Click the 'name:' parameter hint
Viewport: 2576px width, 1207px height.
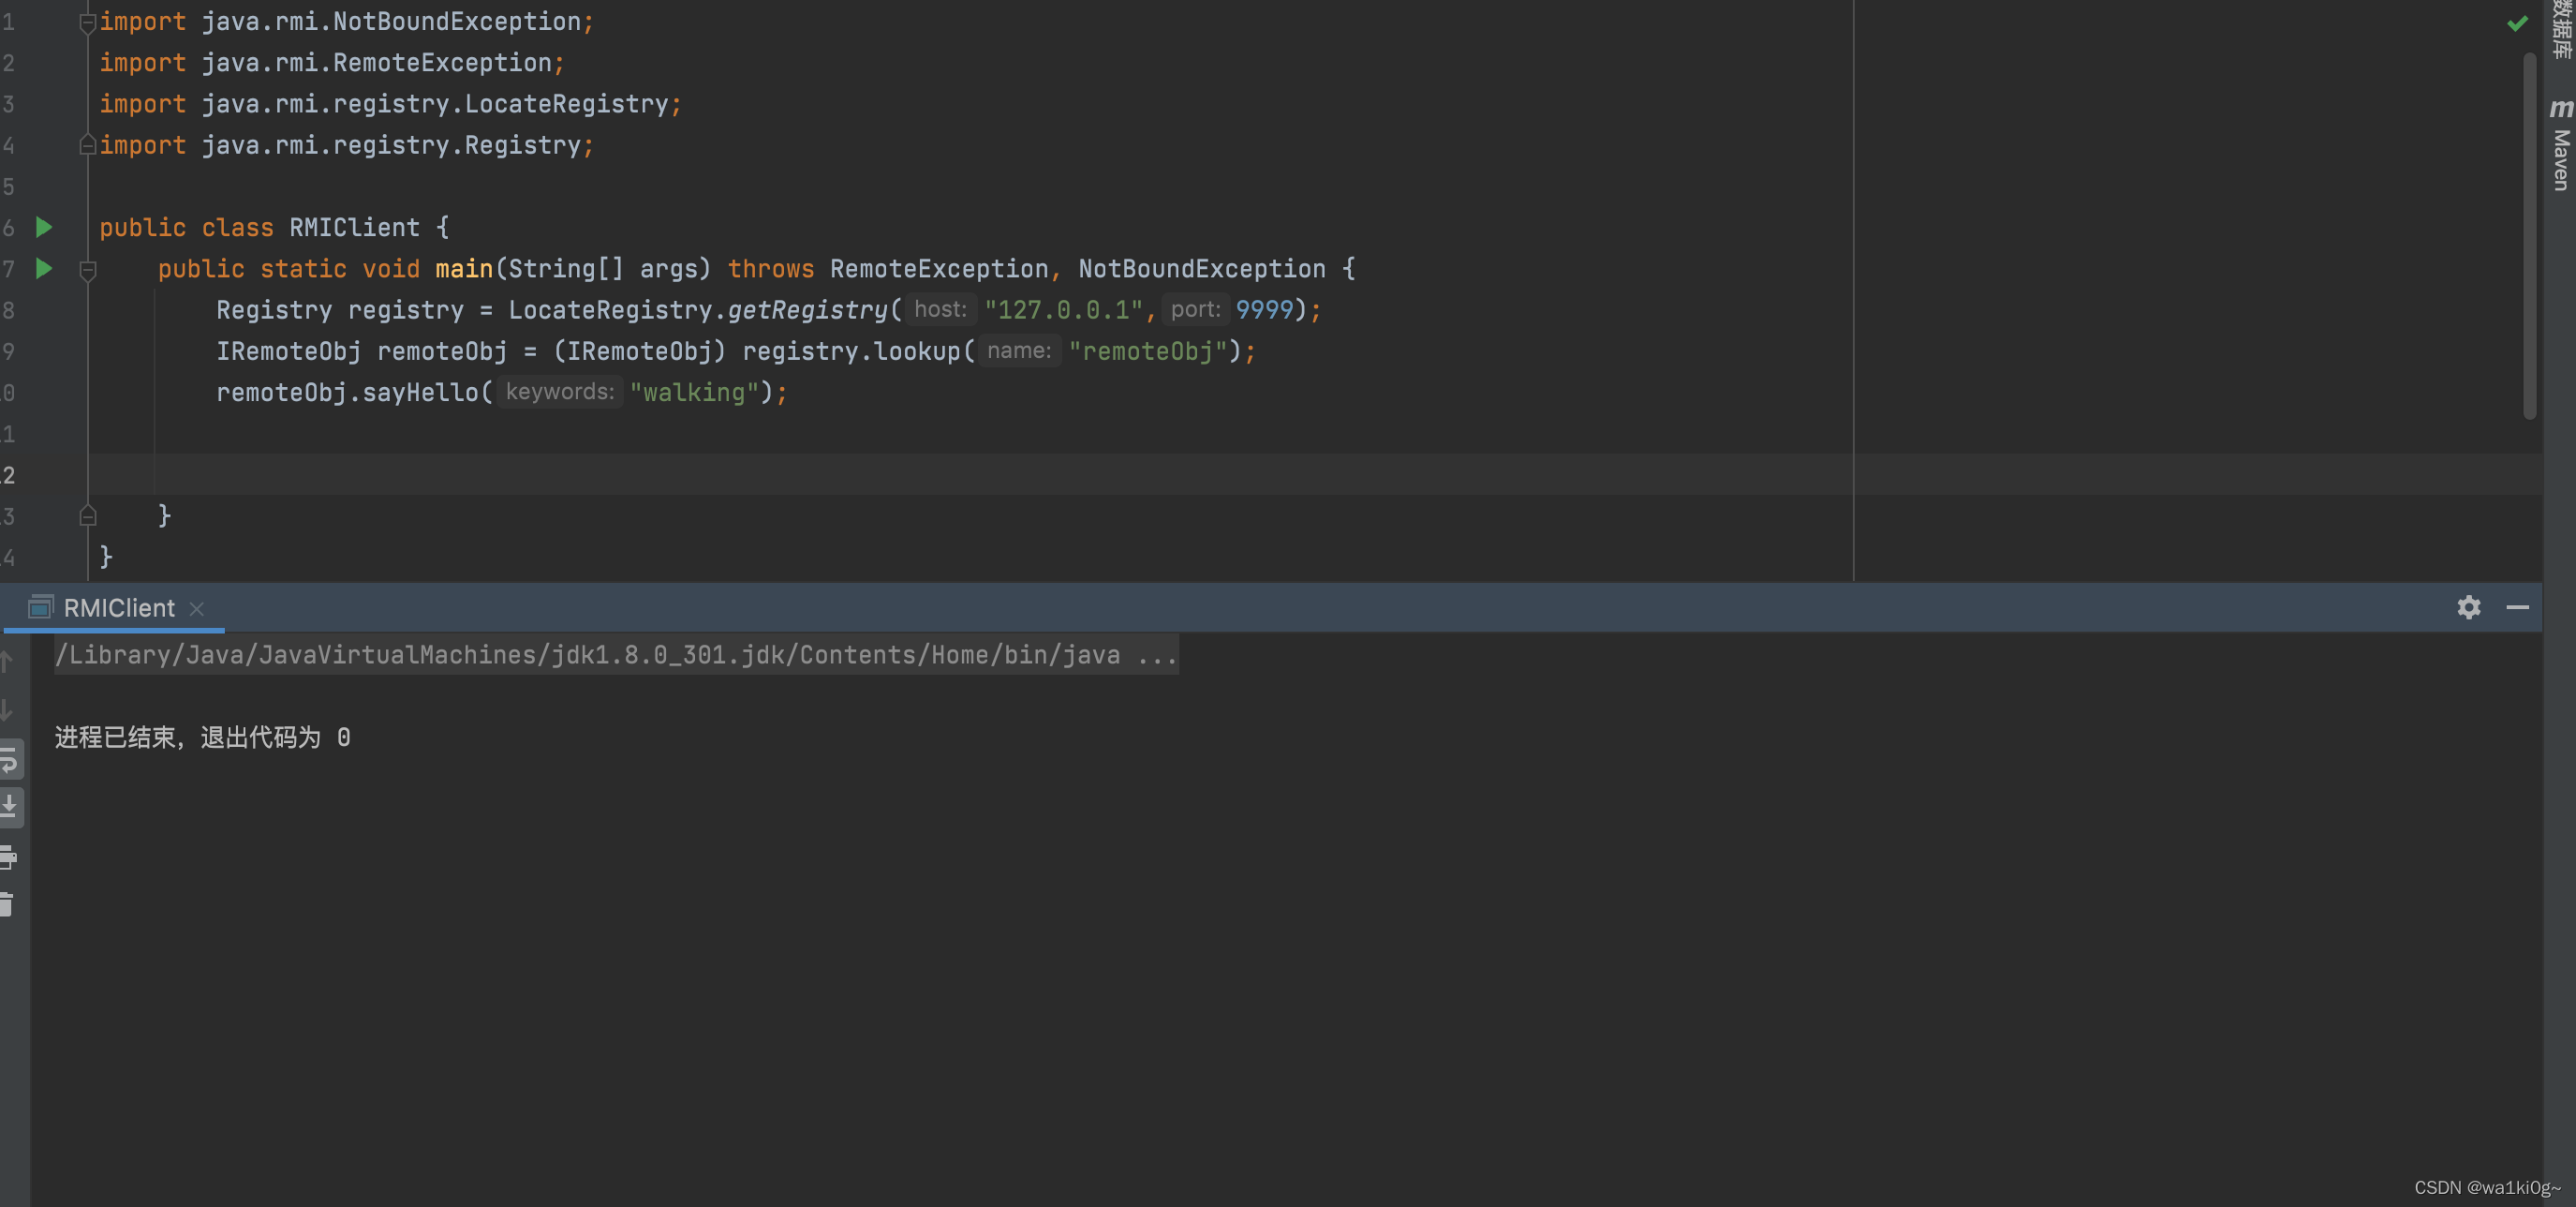(x=1019, y=351)
